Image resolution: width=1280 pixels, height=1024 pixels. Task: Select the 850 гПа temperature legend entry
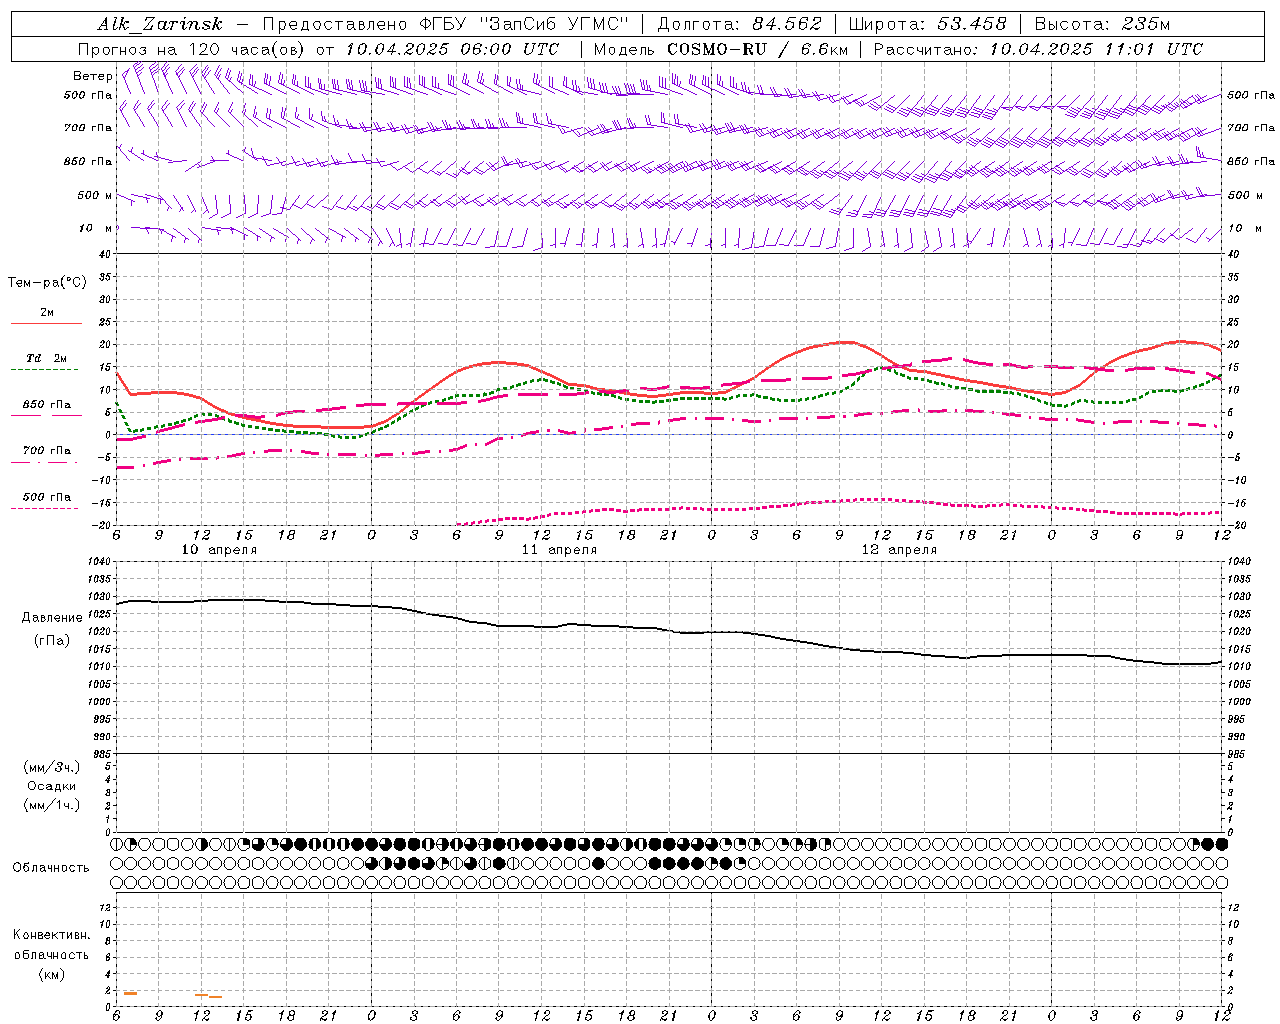[46, 405]
